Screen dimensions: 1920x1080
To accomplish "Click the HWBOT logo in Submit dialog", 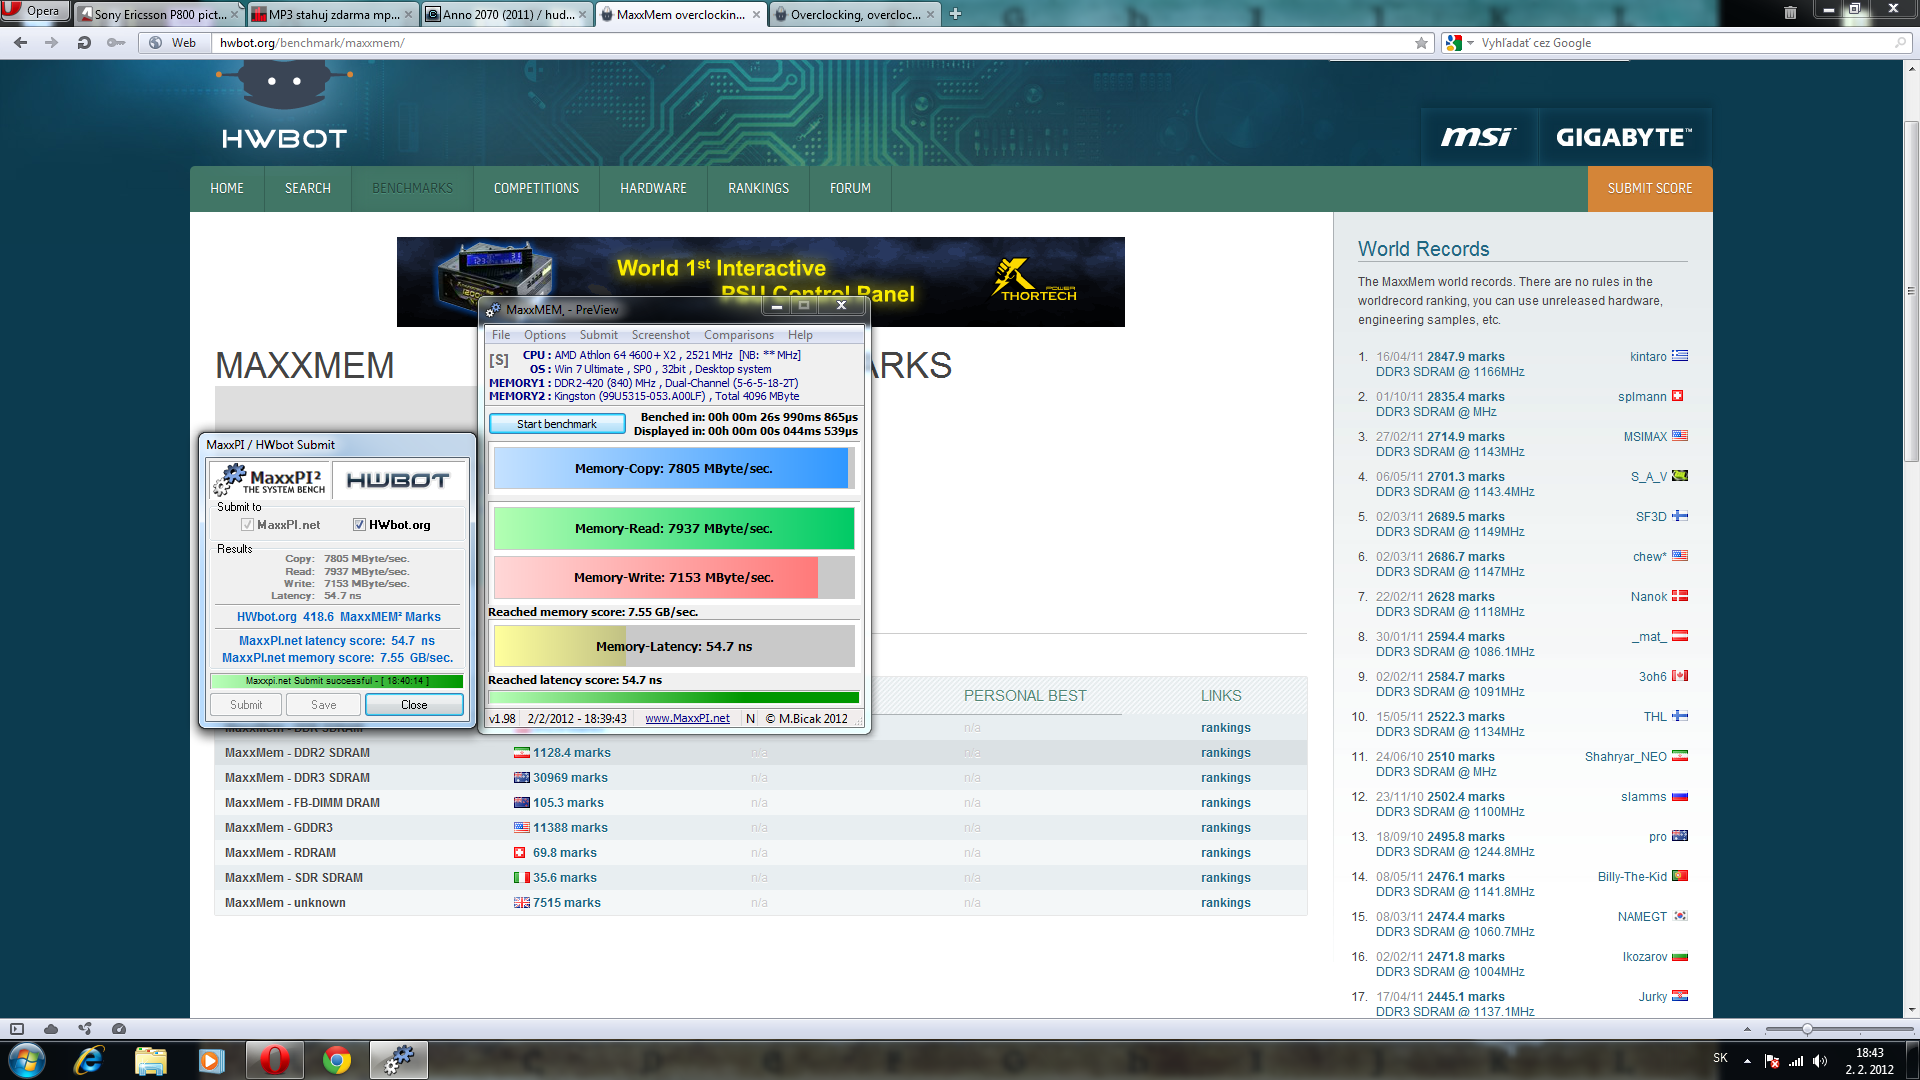I will tap(398, 480).
